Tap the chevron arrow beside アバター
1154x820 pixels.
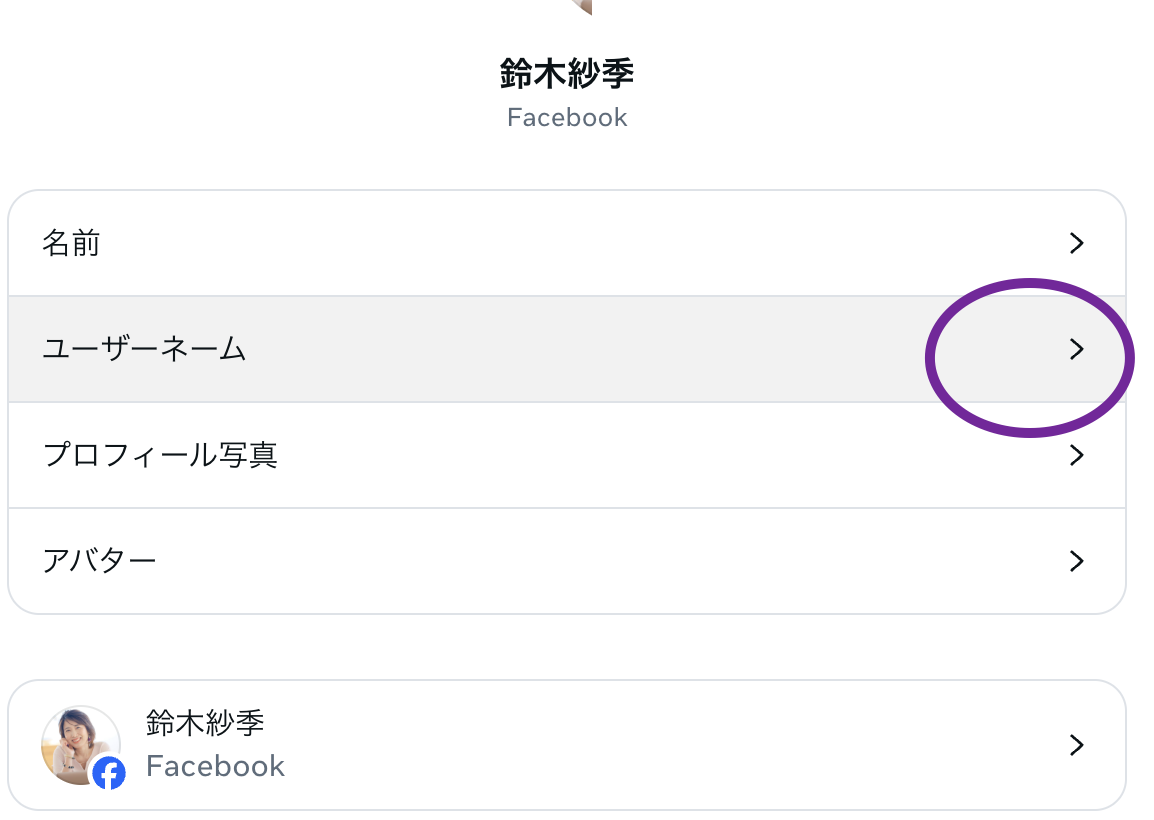click(1076, 561)
